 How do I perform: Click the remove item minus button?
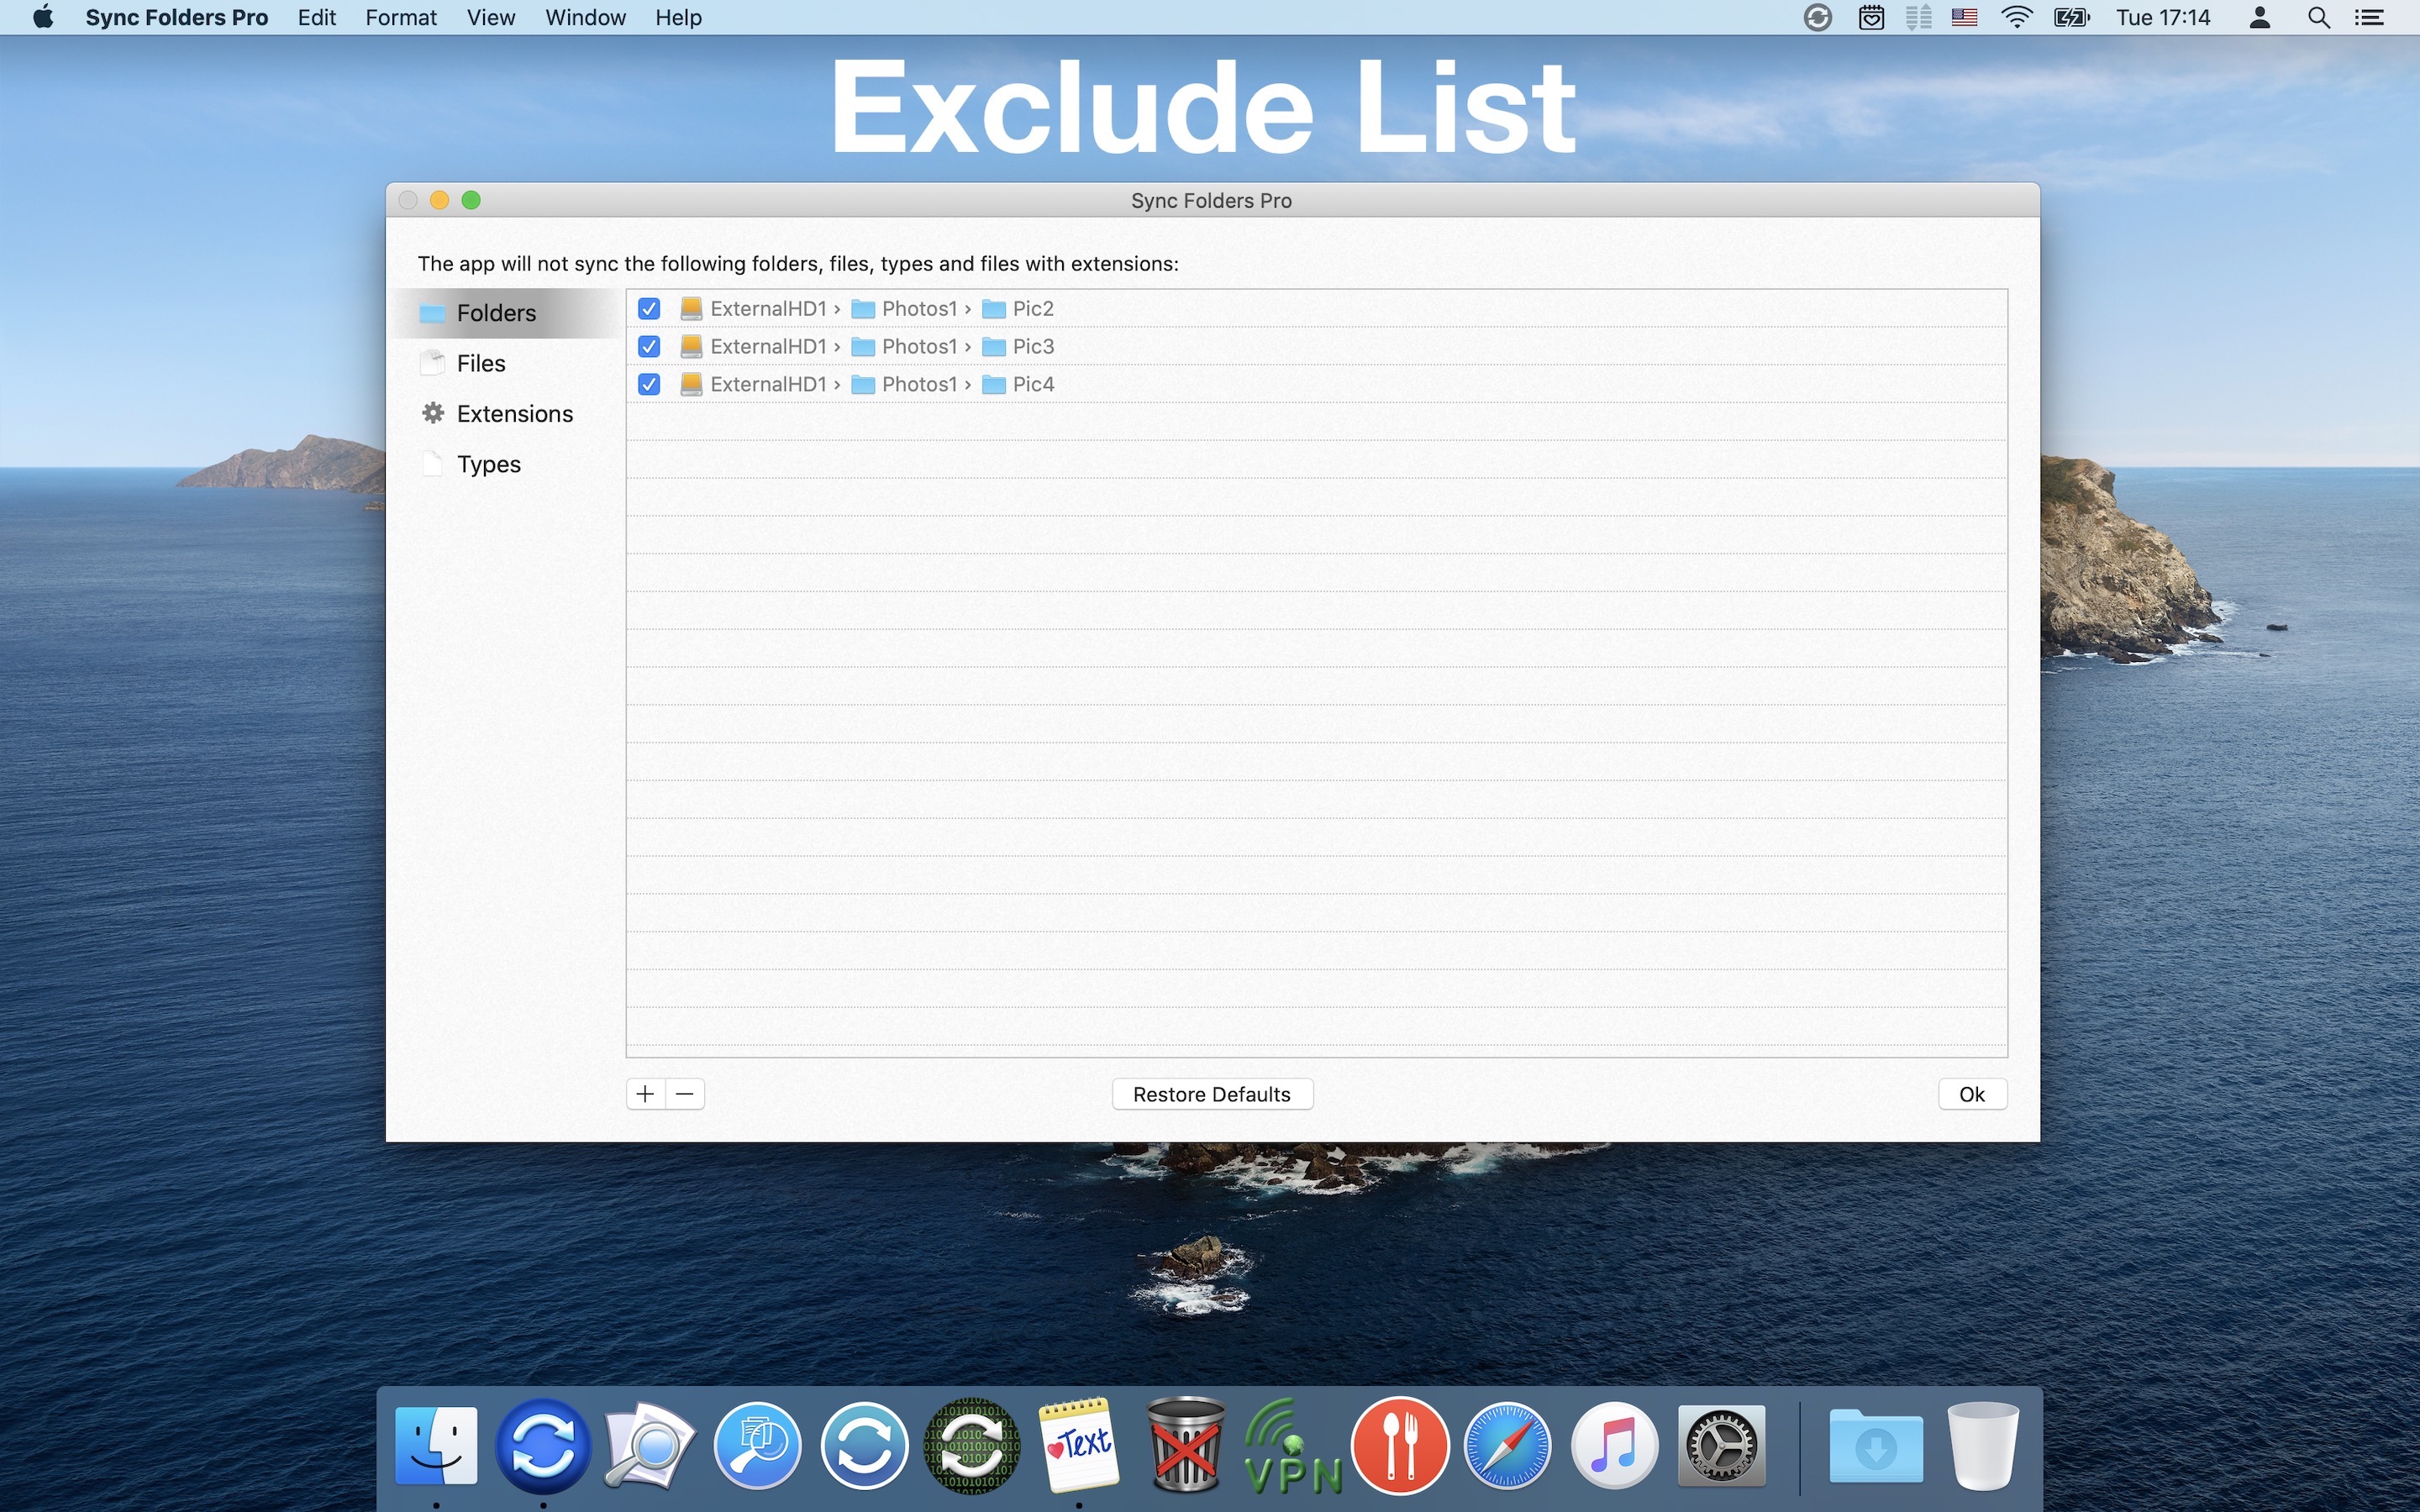pyautogui.click(x=685, y=1094)
